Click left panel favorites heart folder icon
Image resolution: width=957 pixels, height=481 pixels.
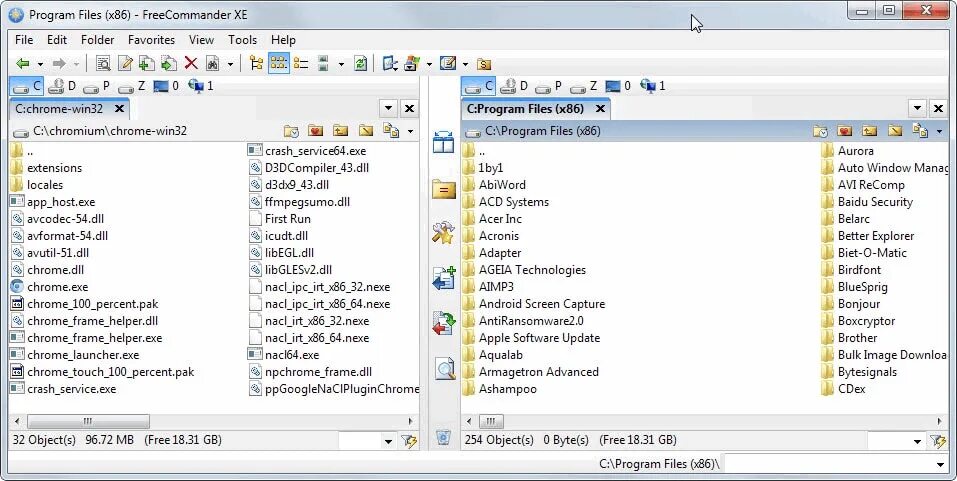(x=316, y=131)
